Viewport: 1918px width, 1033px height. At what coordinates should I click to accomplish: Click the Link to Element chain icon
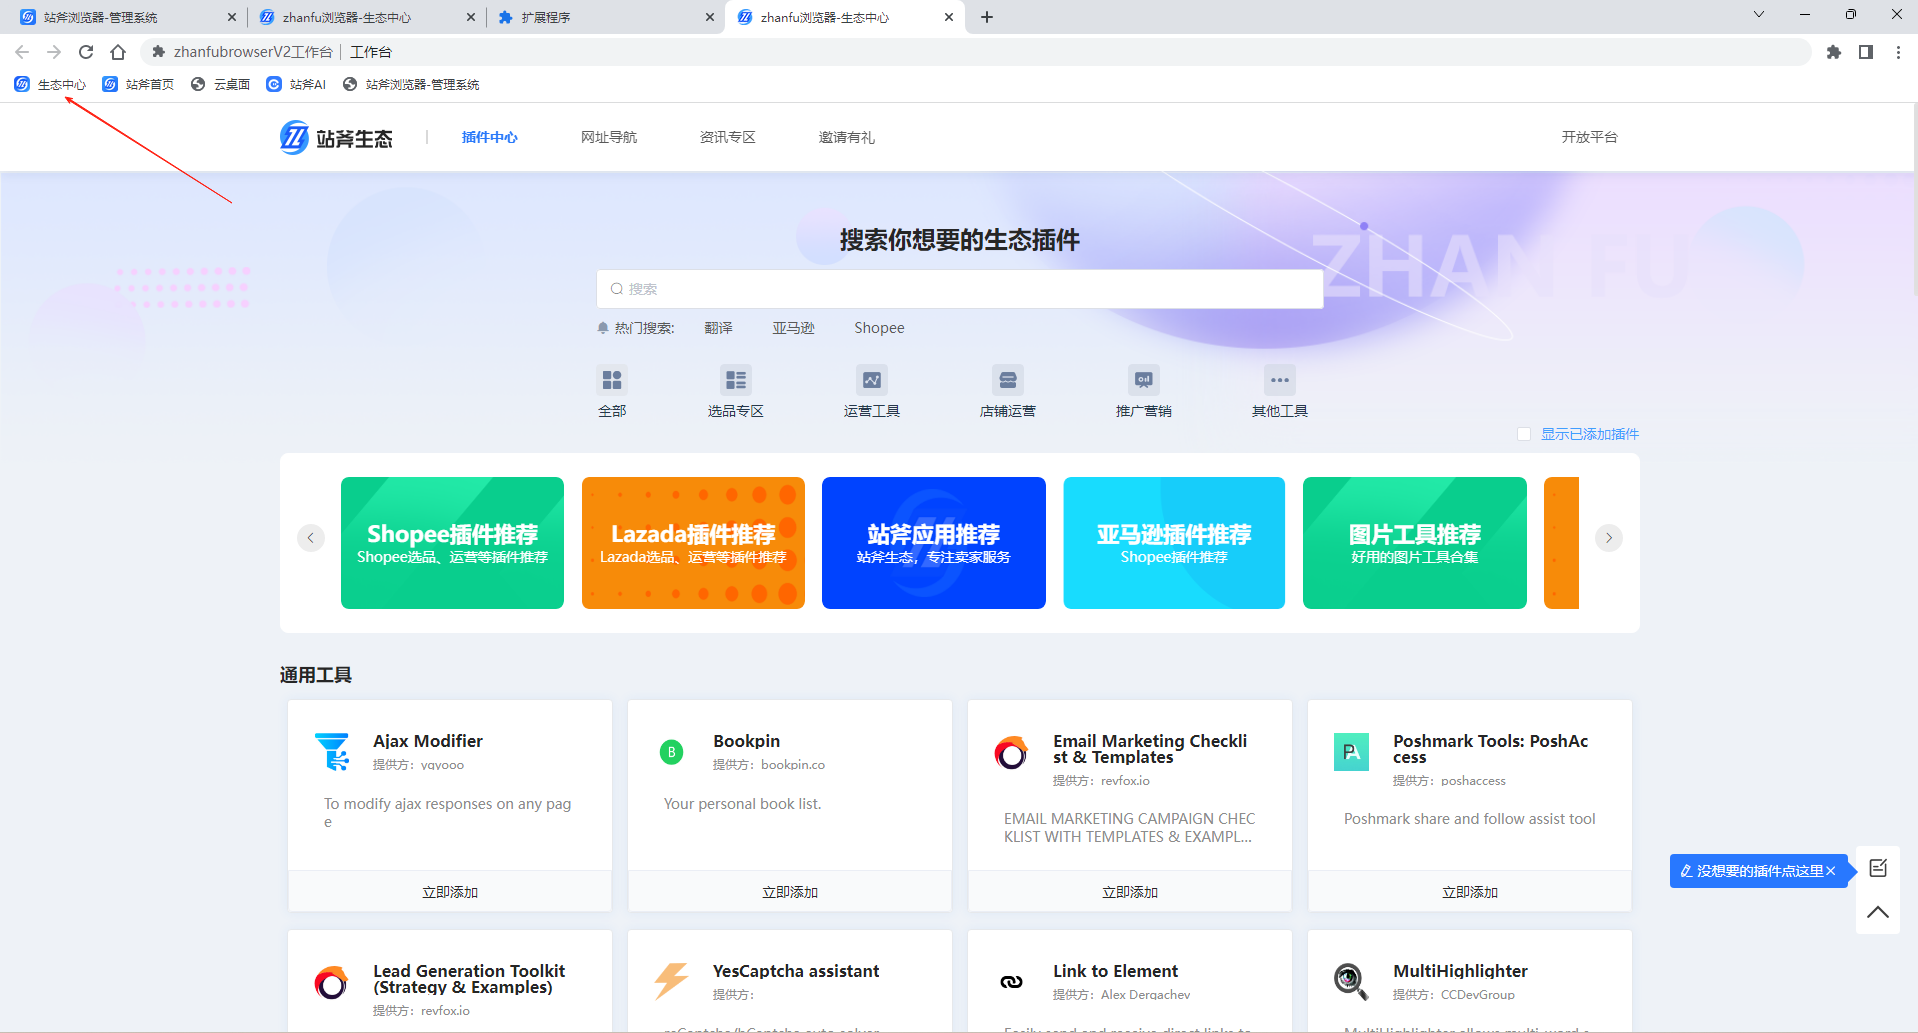pos(1011,982)
